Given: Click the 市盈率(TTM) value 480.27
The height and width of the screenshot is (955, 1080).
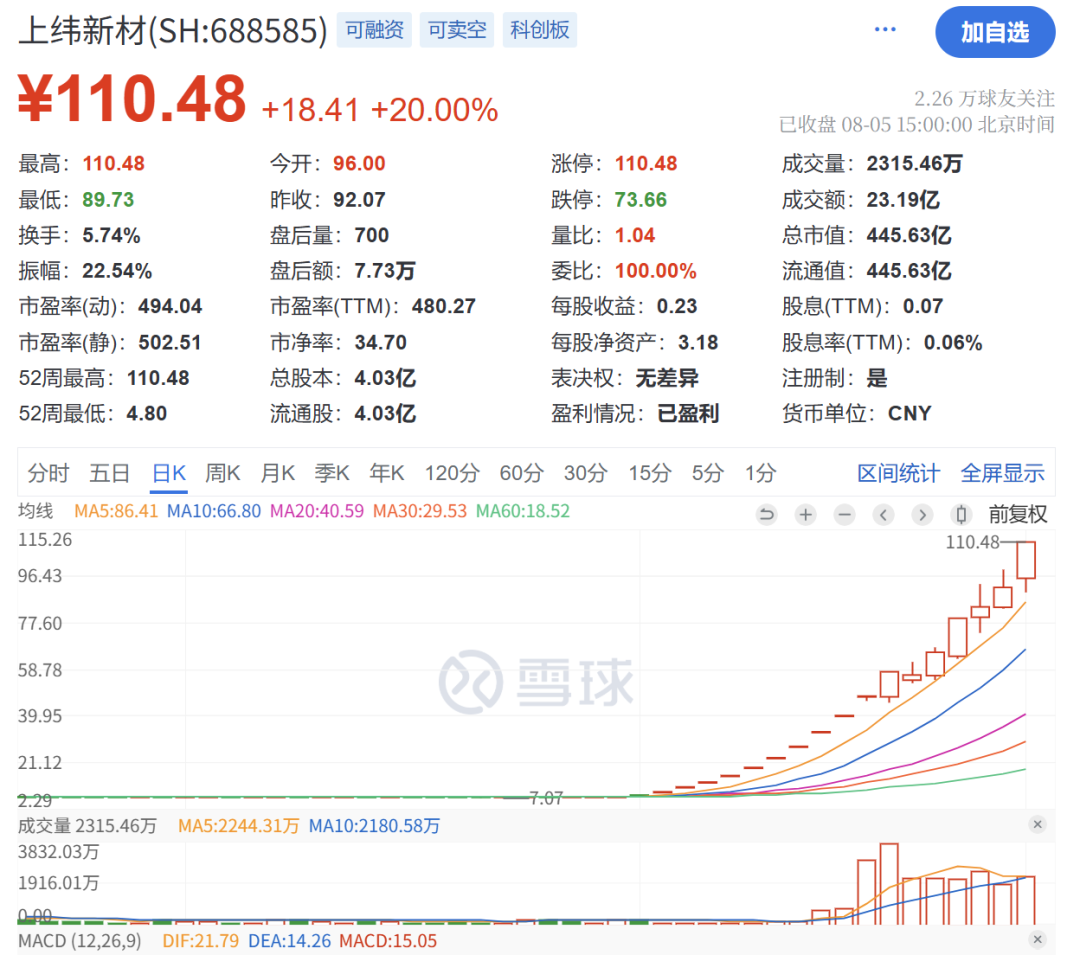Looking at the screenshot, I should coord(444,306).
